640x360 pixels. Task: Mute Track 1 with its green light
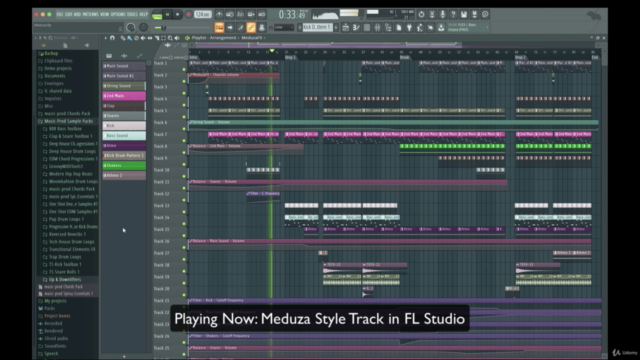tap(184, 69)
